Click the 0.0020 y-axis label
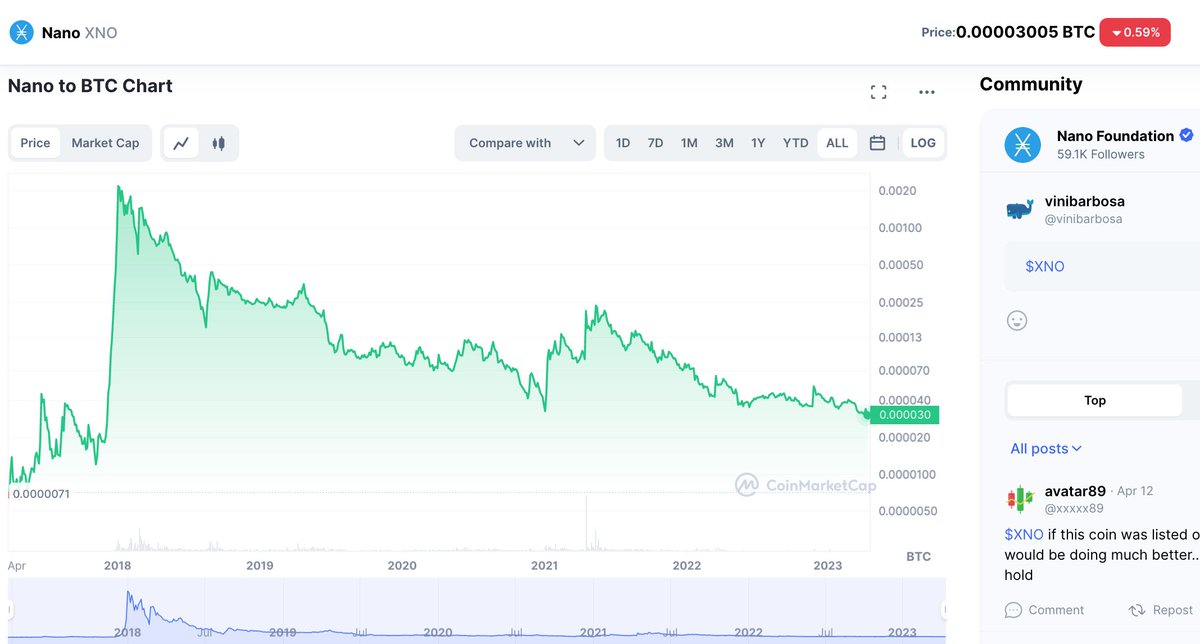1200x644 pixels. pyautogui.click(x=896, y=191)
